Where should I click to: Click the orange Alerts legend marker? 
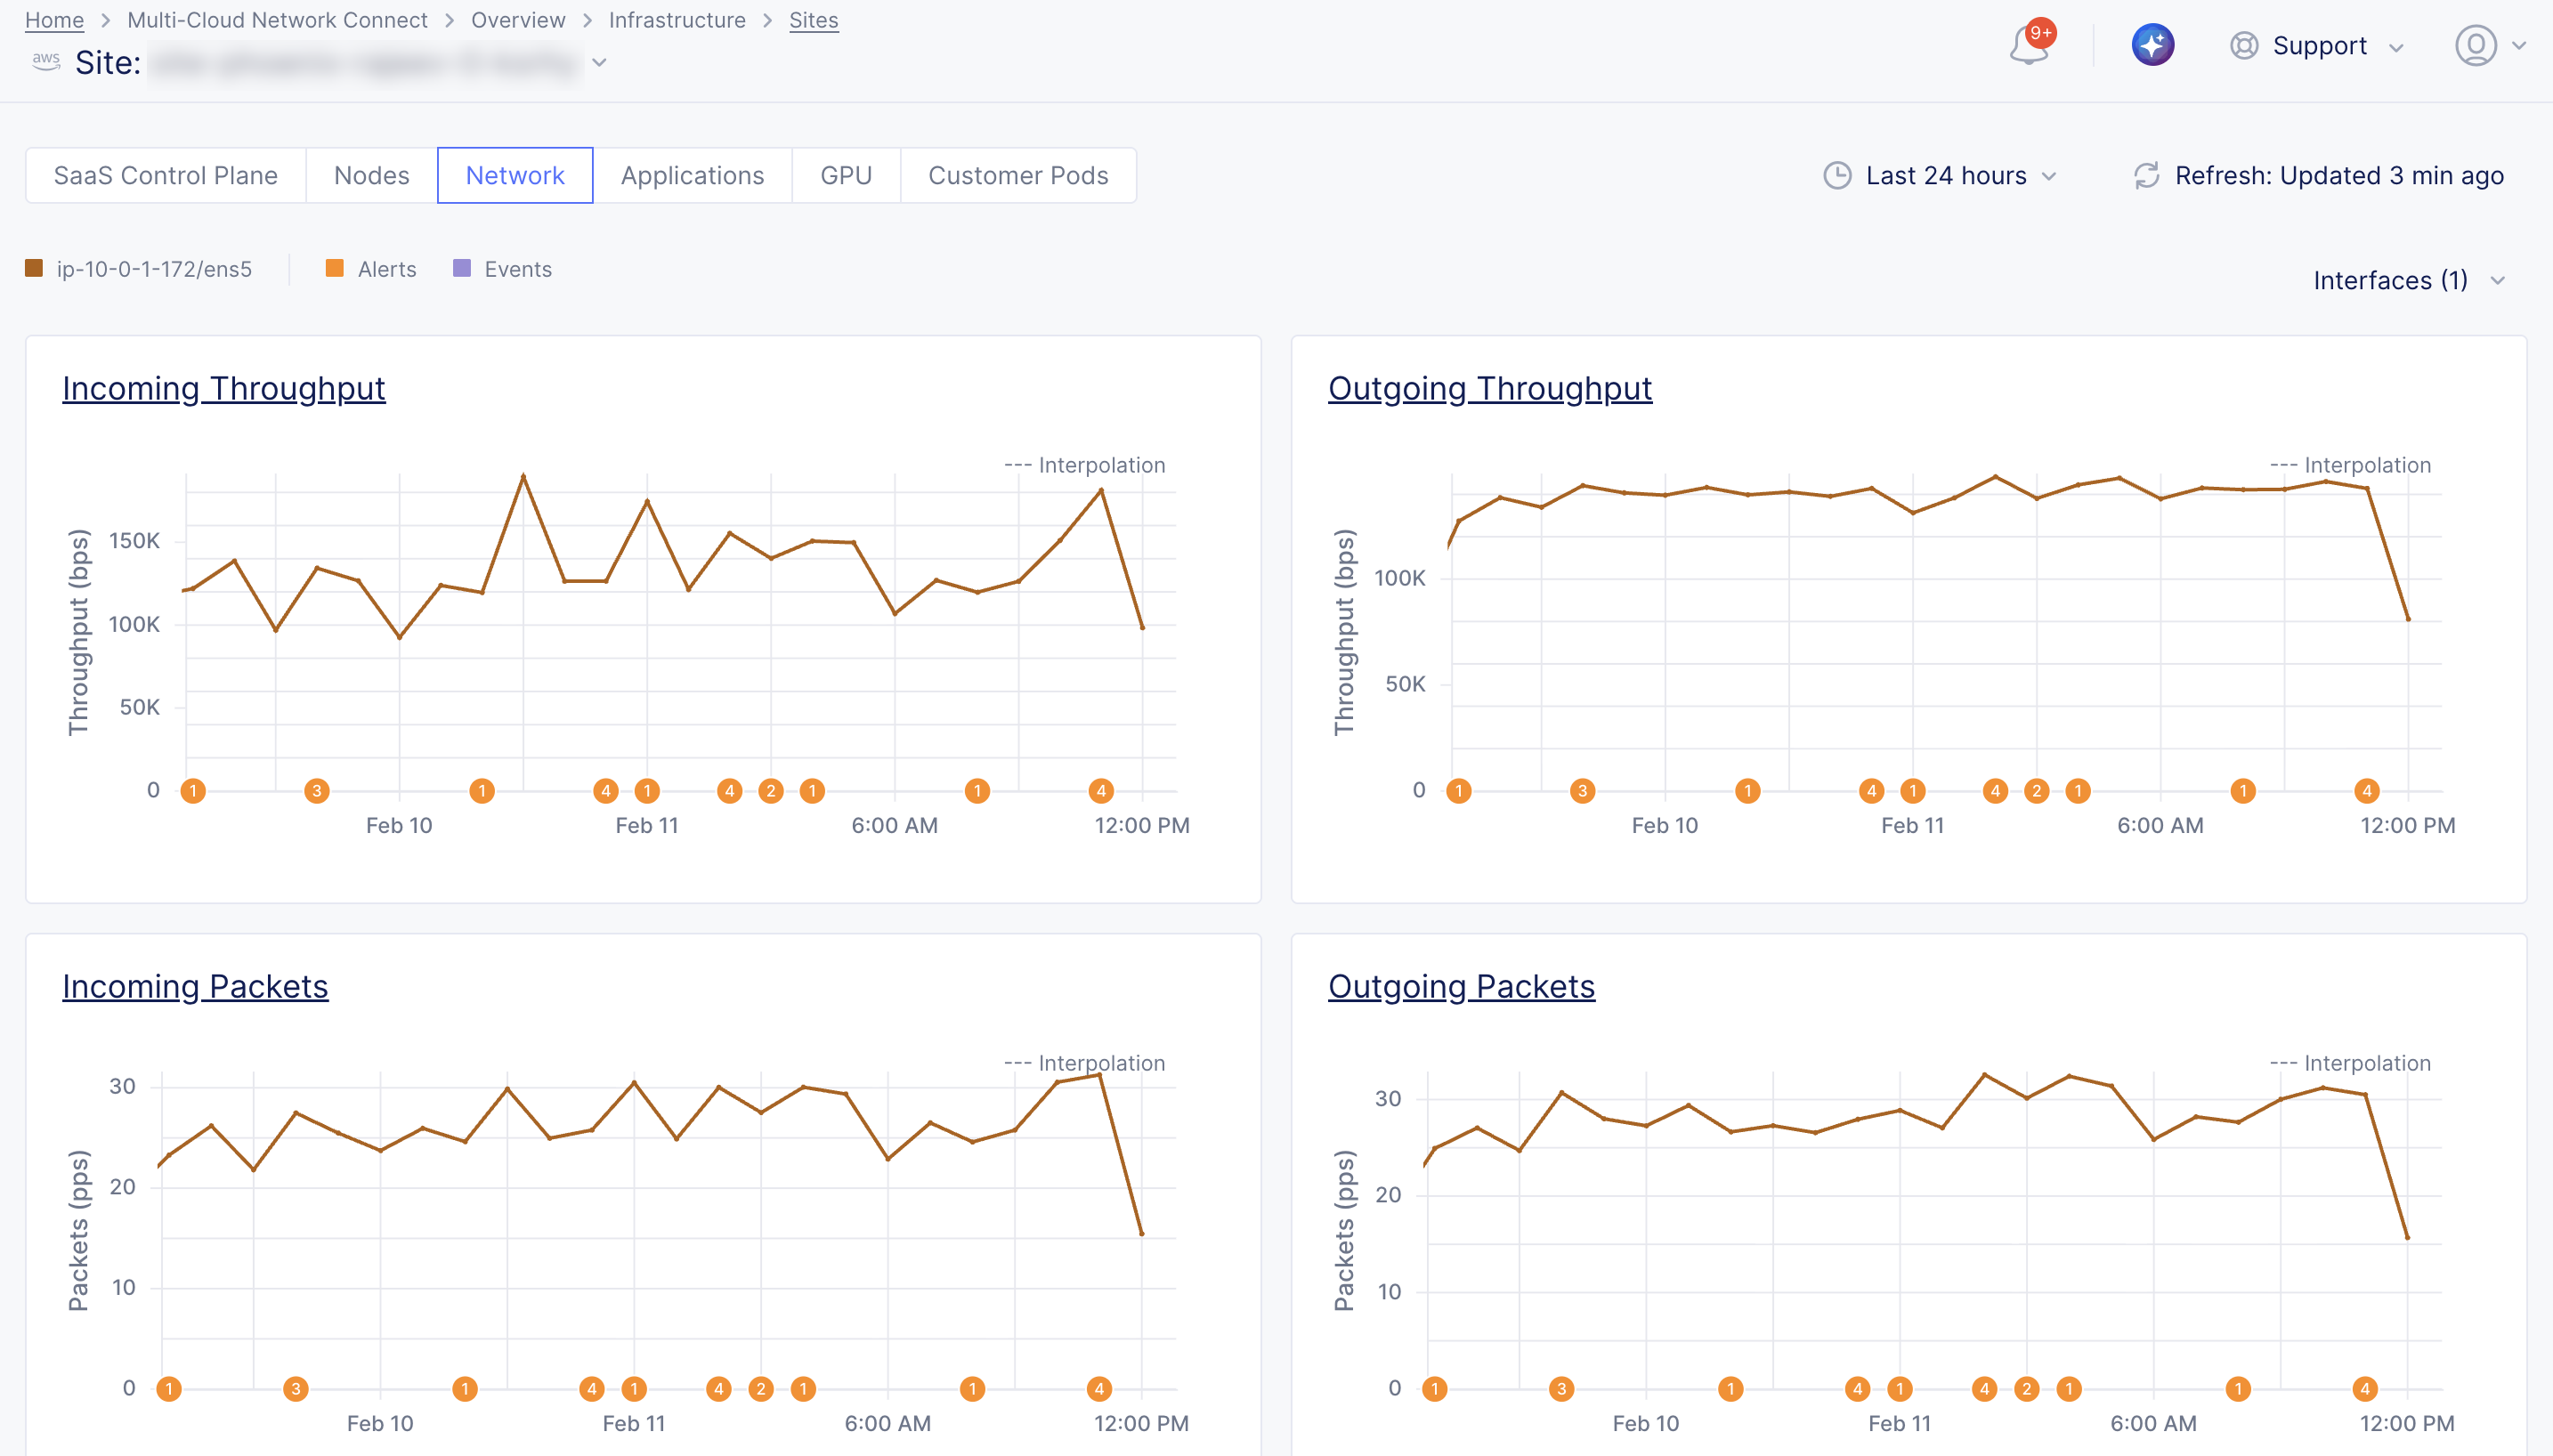(x=334, y=268)
